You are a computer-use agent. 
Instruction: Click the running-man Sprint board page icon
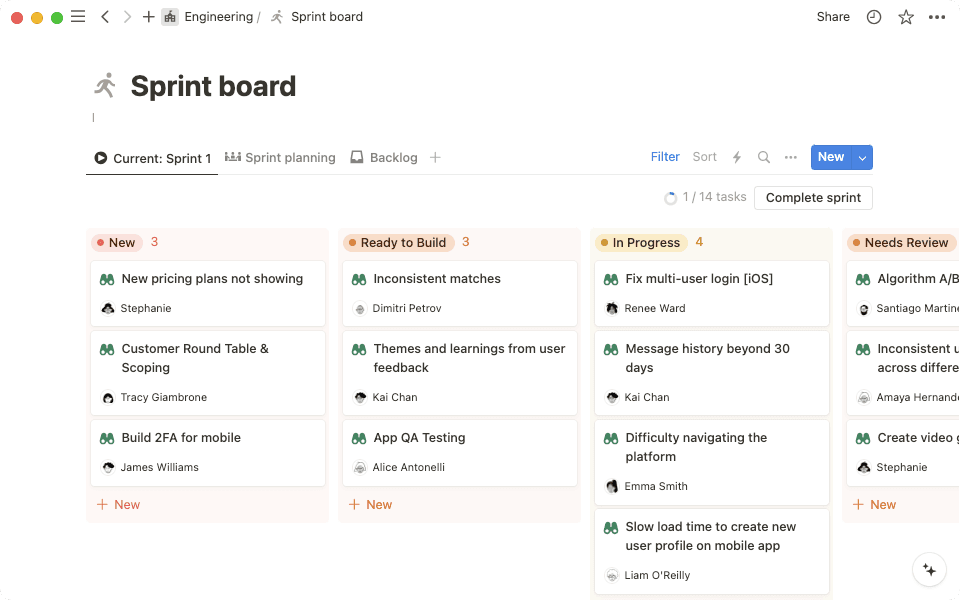click(x=104, y=85)
